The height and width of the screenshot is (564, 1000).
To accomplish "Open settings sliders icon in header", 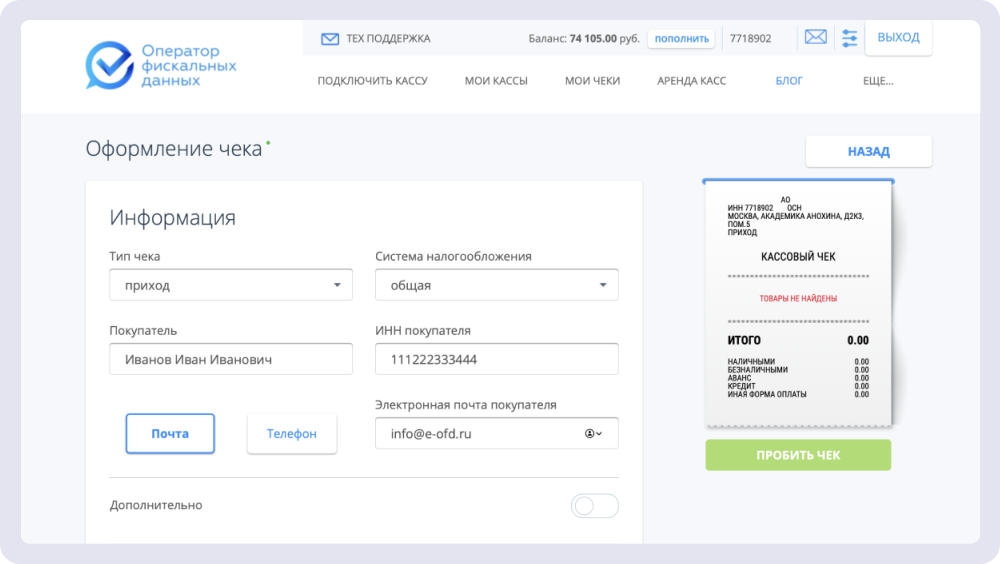I will [849, 38].
